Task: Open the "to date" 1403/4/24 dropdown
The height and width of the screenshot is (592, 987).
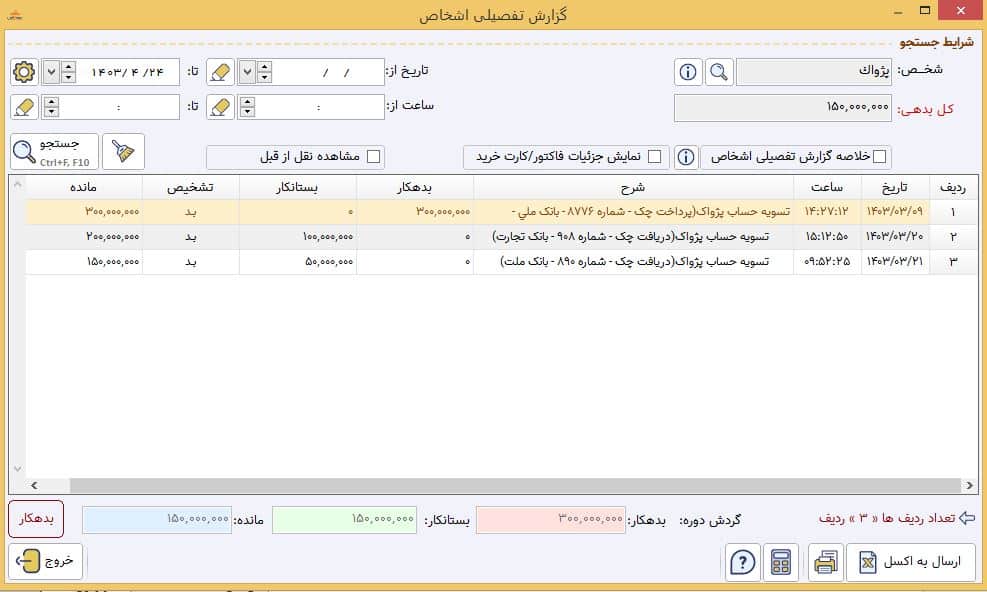Action: tap(52, 72)
